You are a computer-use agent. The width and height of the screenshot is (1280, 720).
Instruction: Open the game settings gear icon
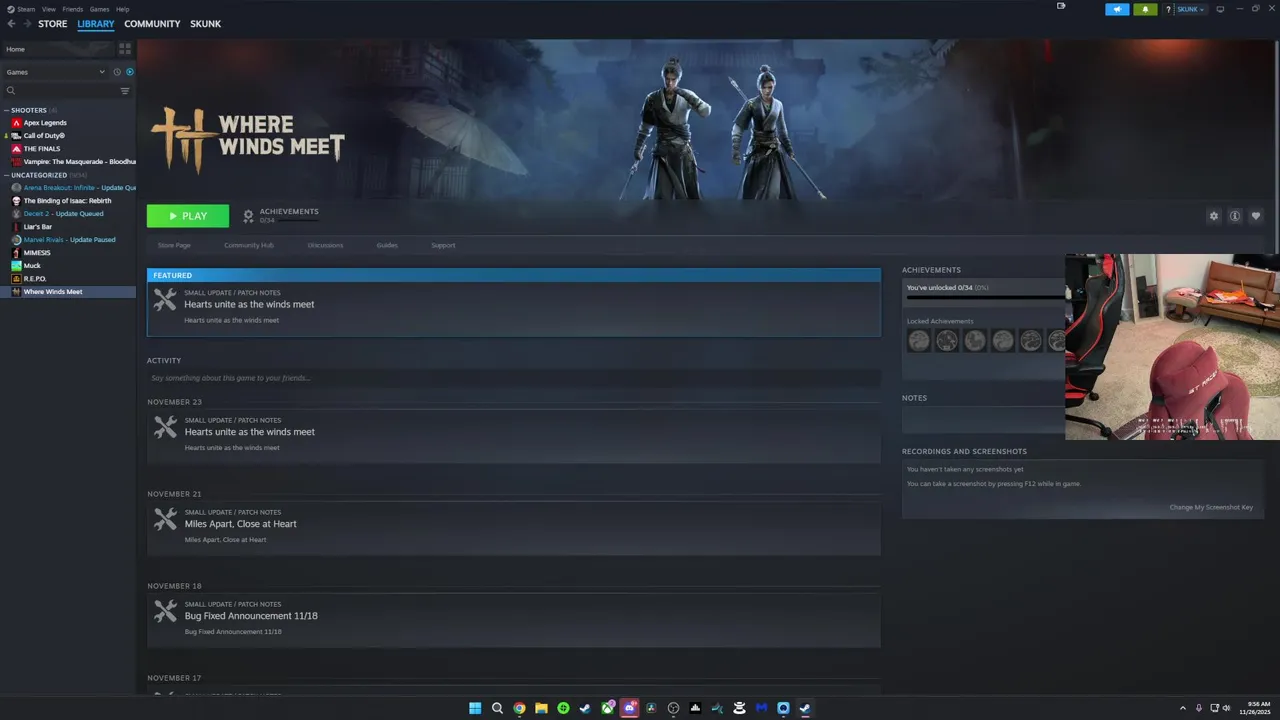tap(1214, 216)
